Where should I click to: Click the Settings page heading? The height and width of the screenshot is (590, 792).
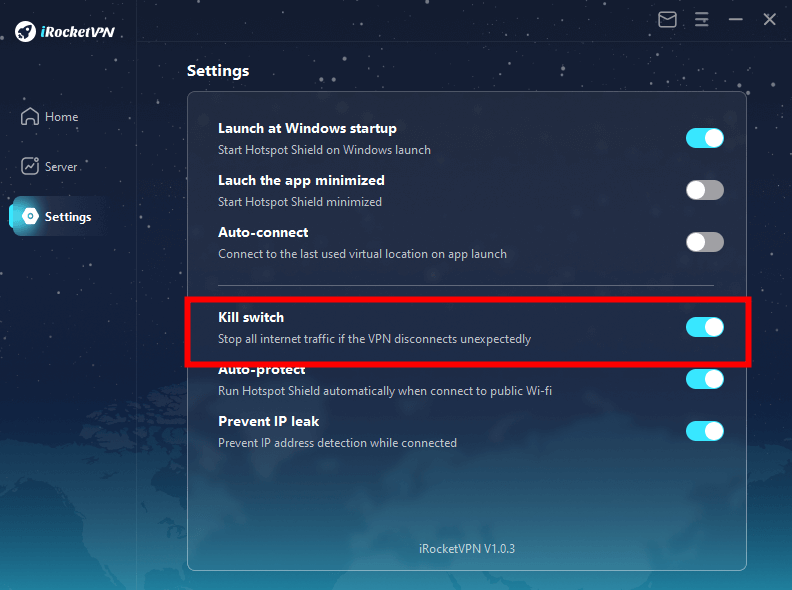[x=218, y=71]
